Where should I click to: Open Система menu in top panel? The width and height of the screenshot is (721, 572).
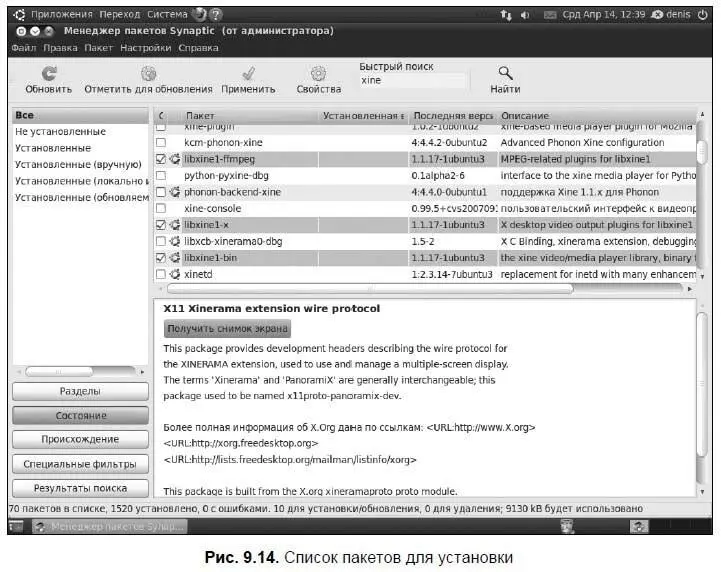point(167,15)
